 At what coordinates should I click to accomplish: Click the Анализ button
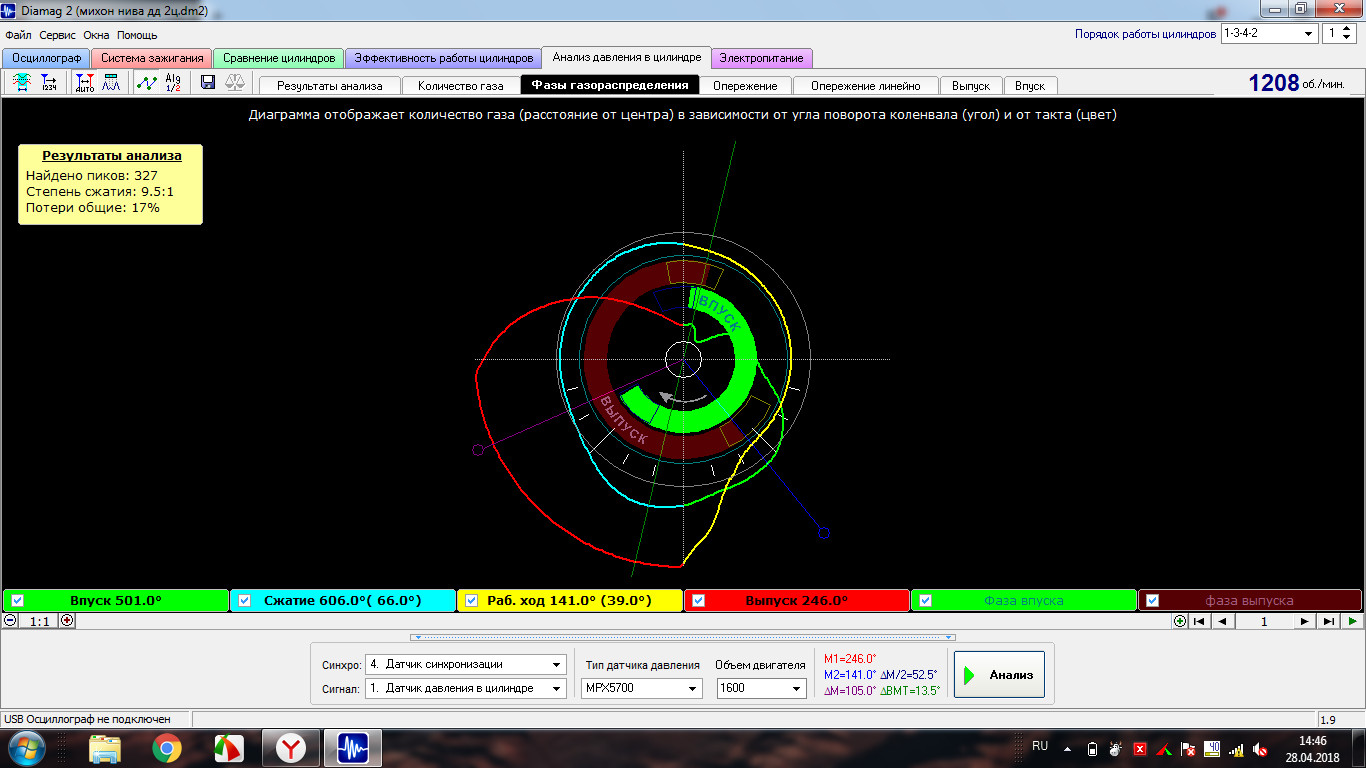click(999, 675)
